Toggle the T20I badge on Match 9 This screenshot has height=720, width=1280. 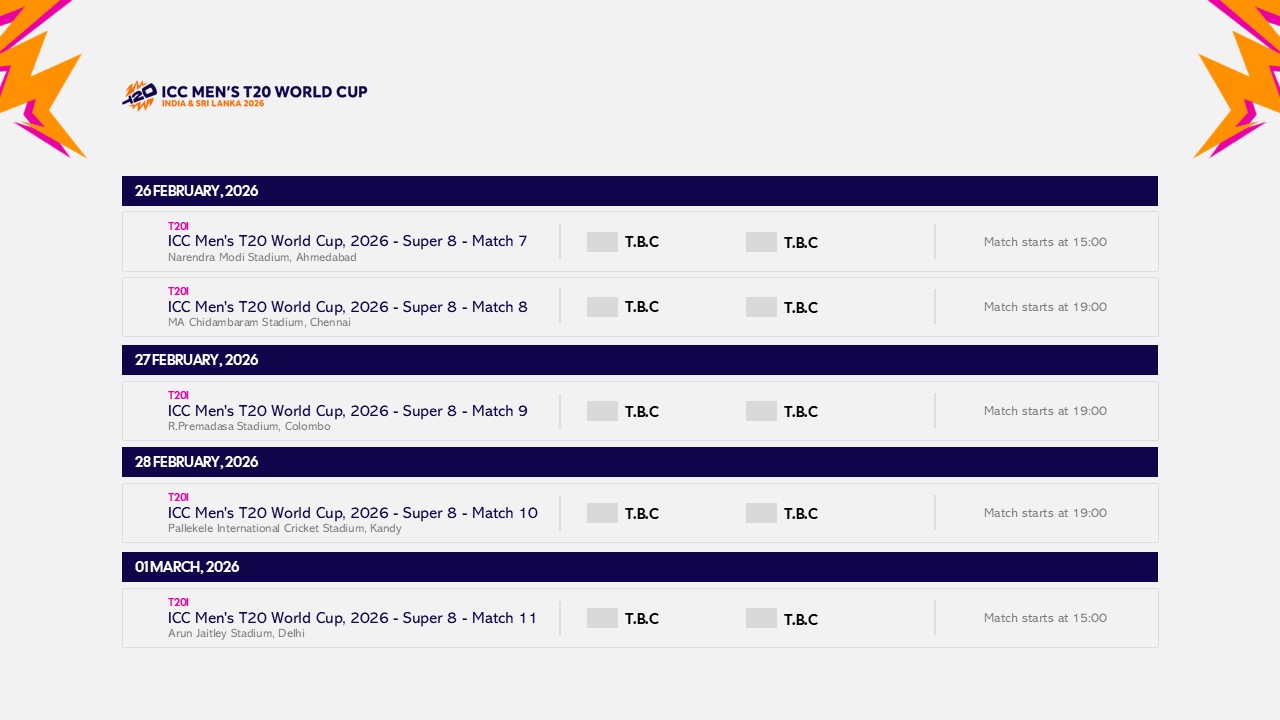point(178,395)
